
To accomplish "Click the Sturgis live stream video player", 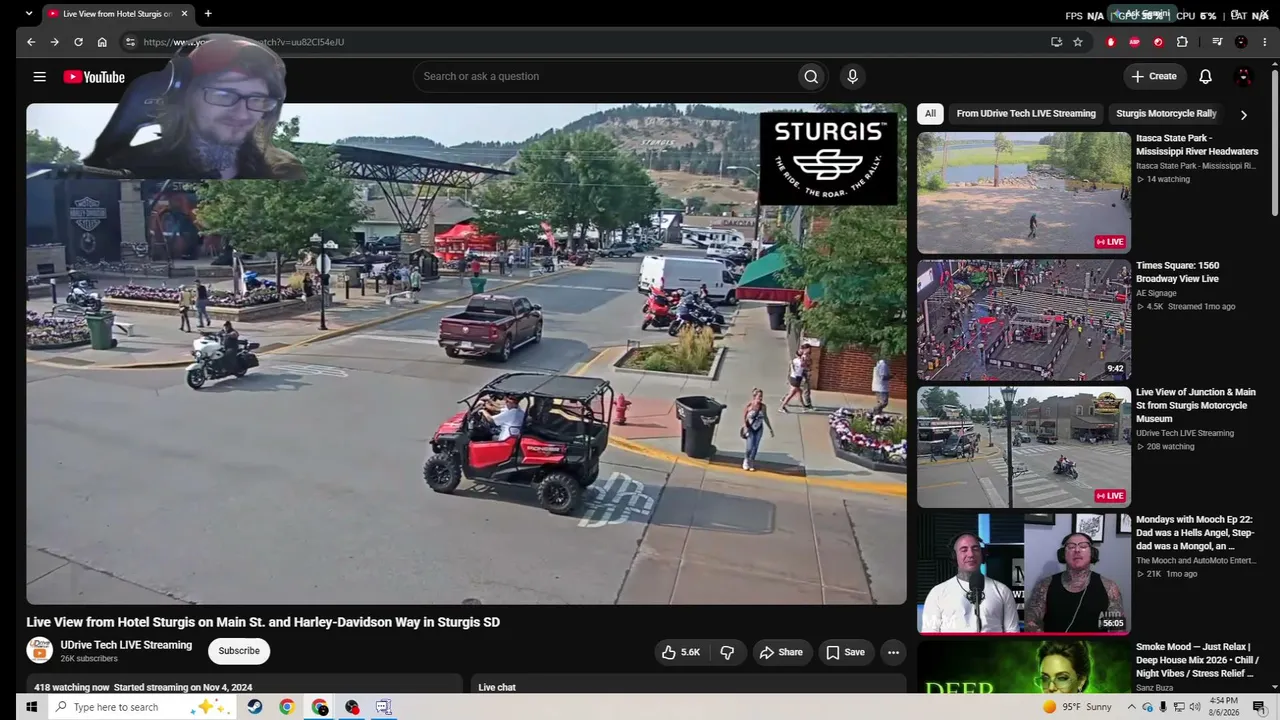I will coord(466,354).
